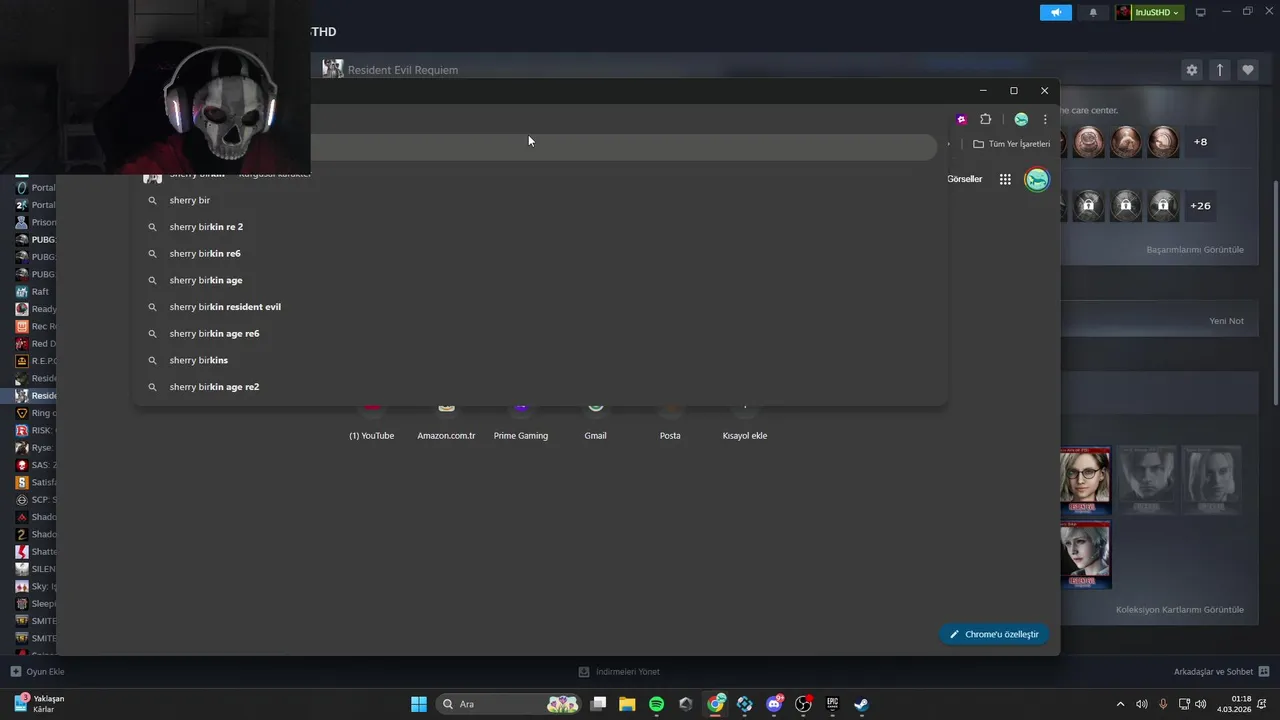The image size is (1280, 720).
Task: Expand hidden system tray icons chevron
Action: [x=1120, y=704]
